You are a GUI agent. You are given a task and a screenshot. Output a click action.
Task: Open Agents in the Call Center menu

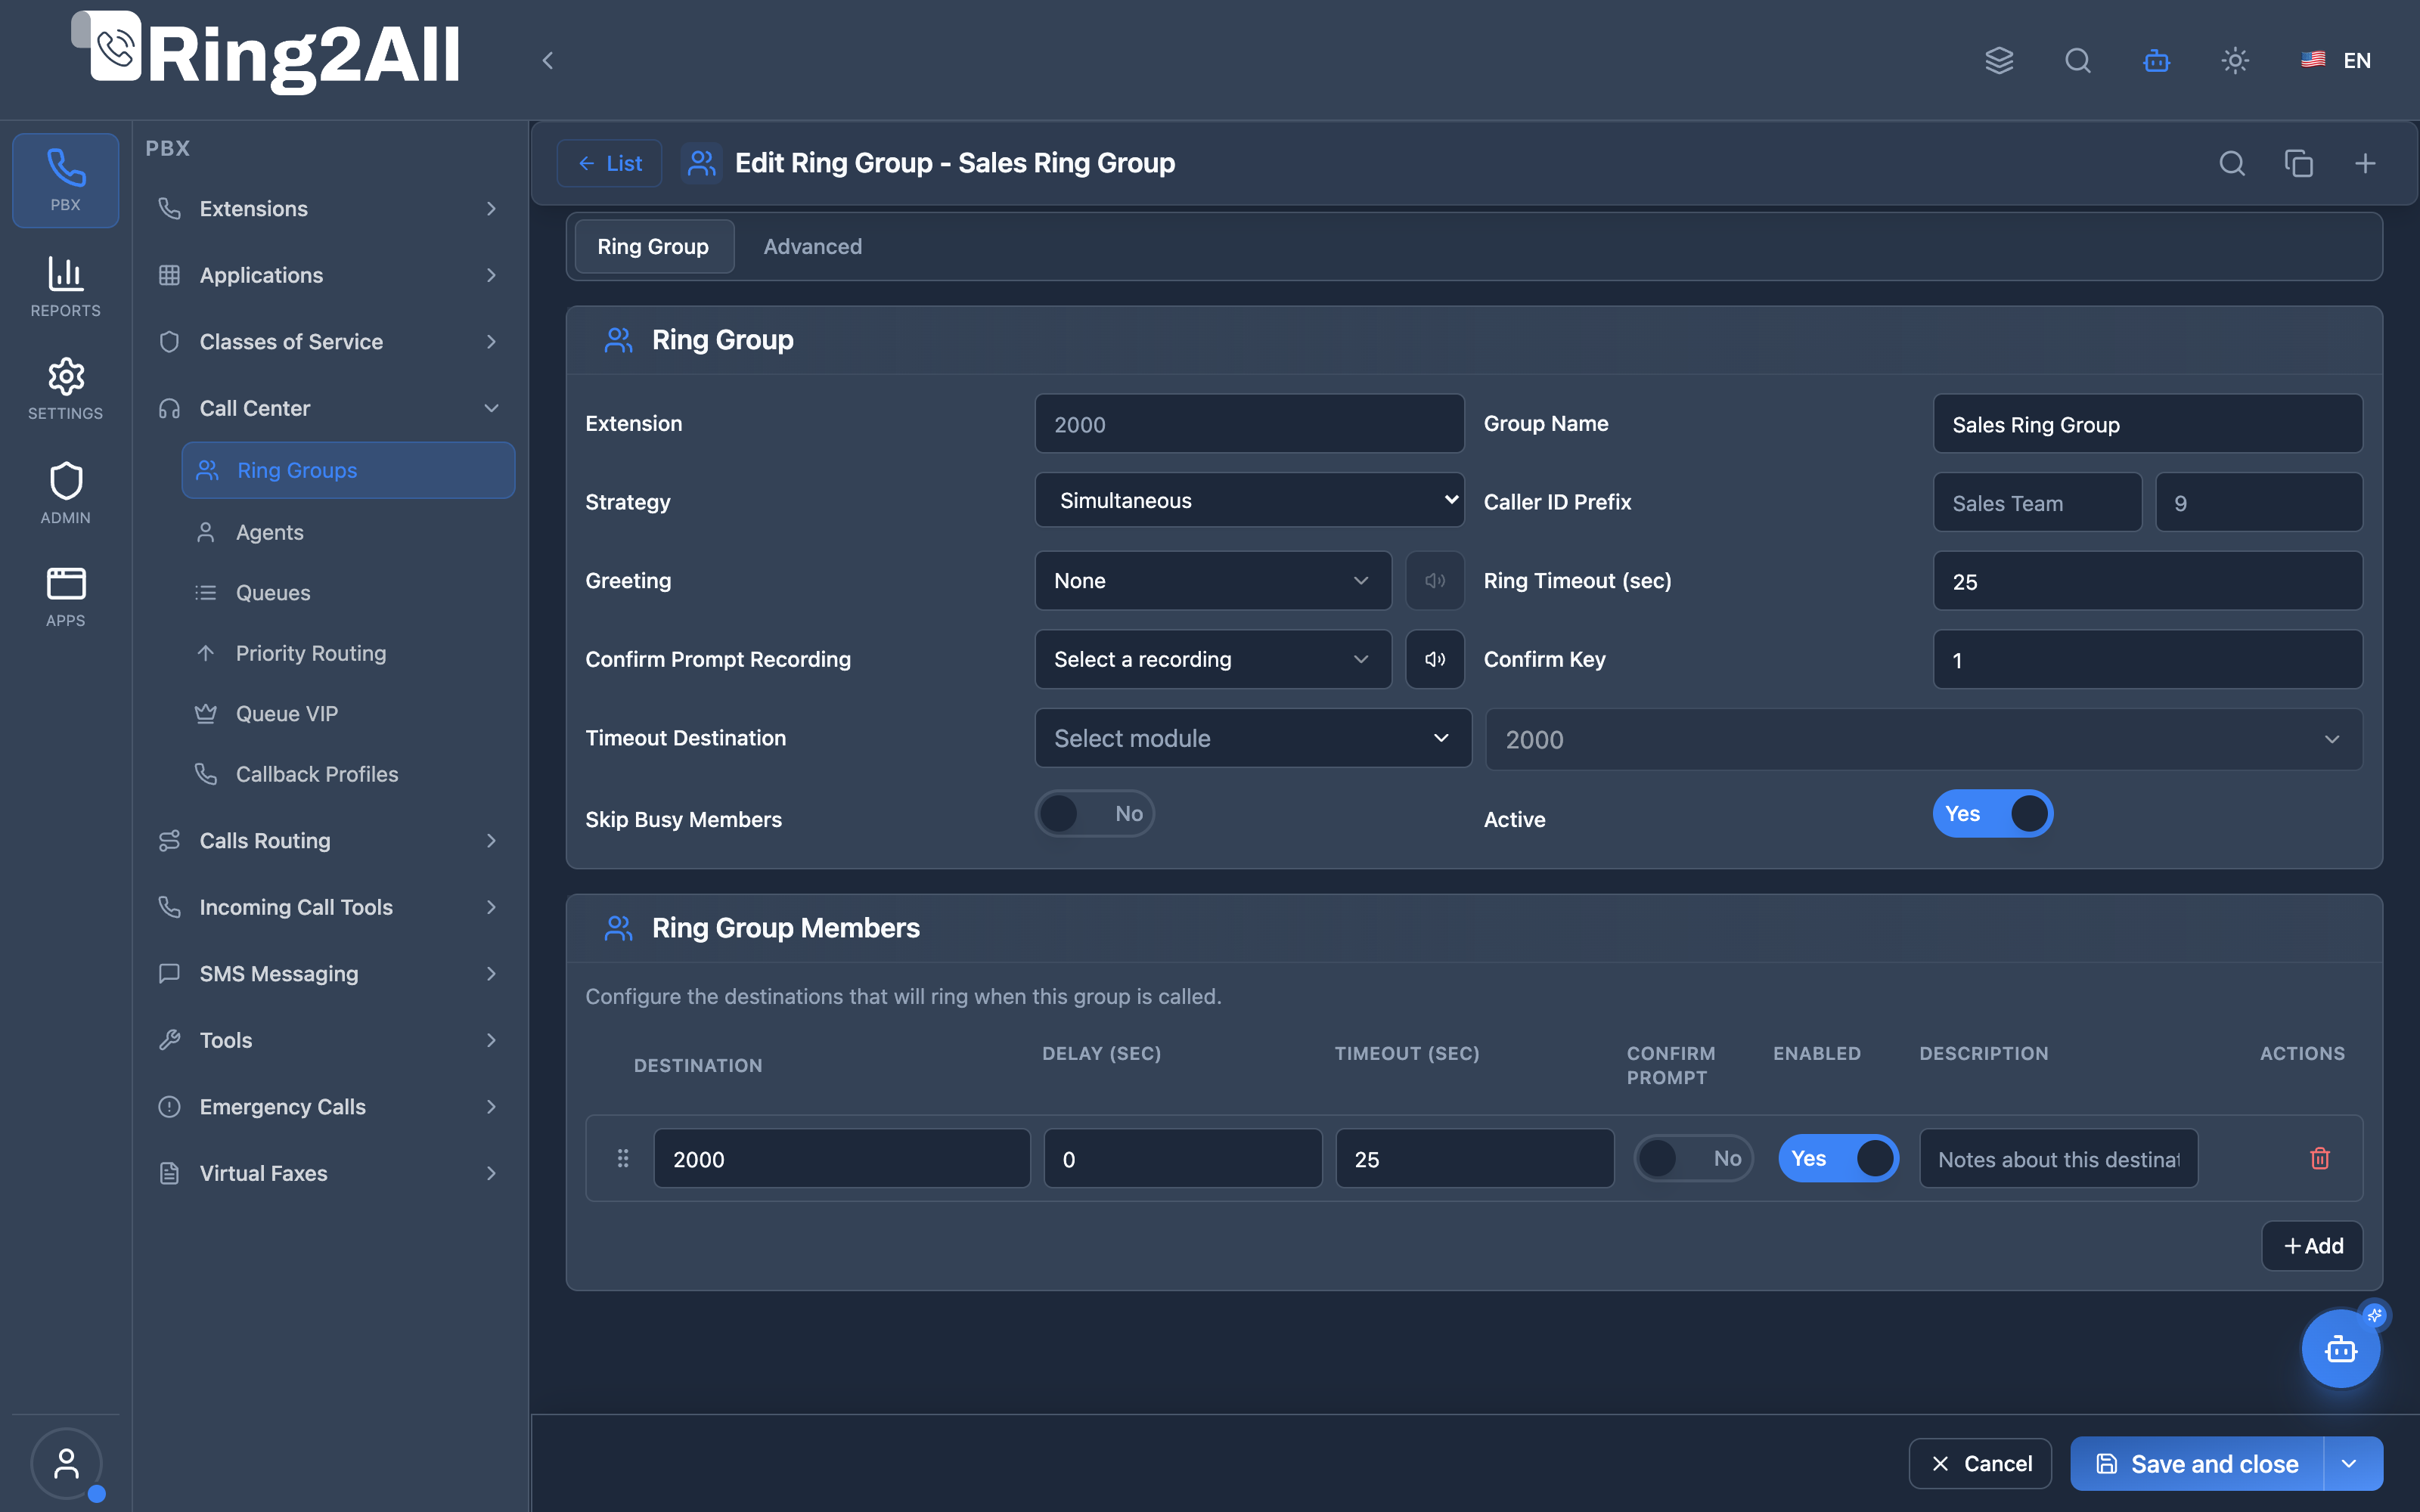pos(347,532)
